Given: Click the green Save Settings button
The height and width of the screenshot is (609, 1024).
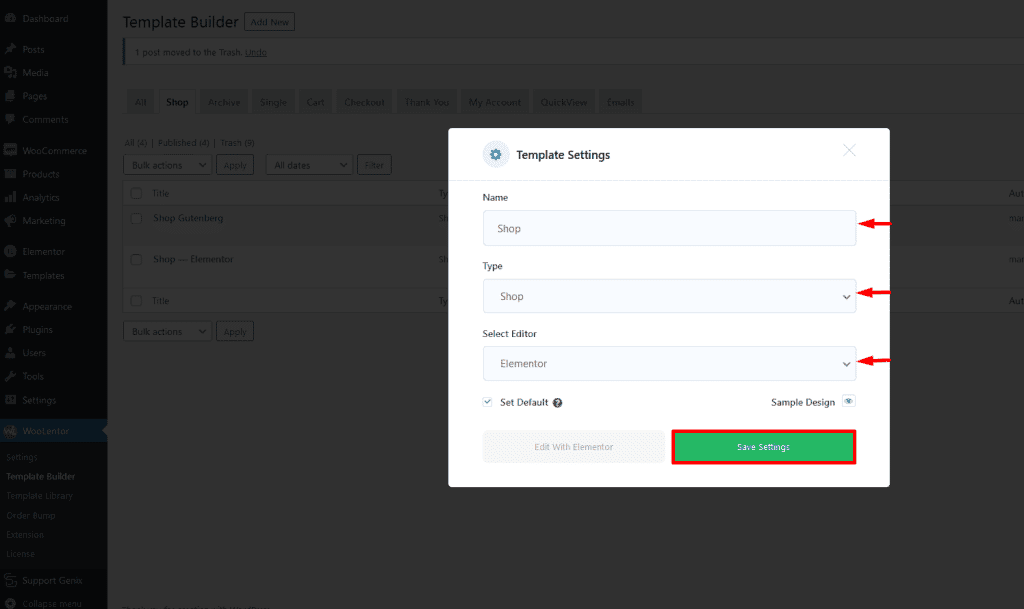Looking at the screenshot, I should [763, 447].
